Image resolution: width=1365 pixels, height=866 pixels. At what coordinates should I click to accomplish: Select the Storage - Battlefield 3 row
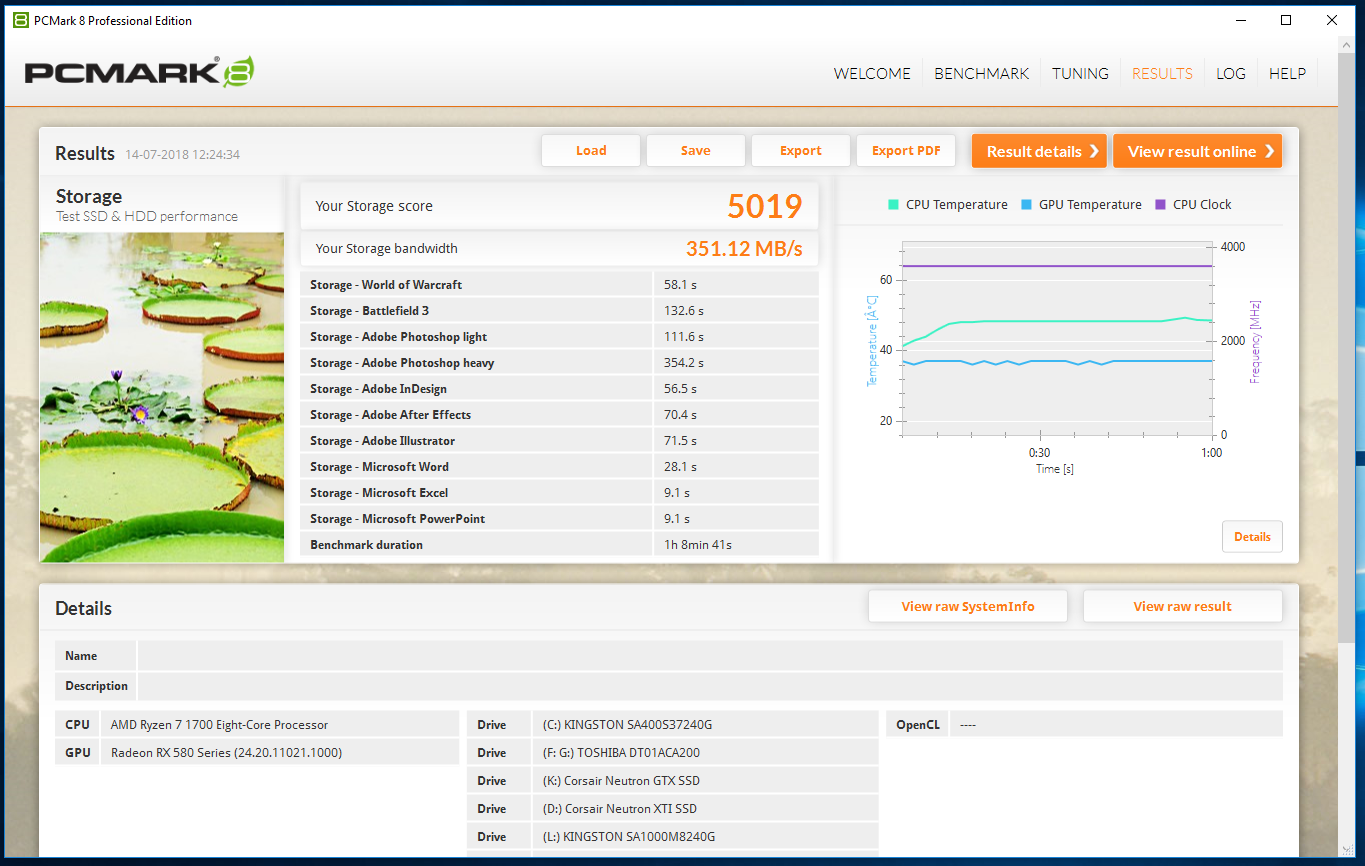point(559,311)
